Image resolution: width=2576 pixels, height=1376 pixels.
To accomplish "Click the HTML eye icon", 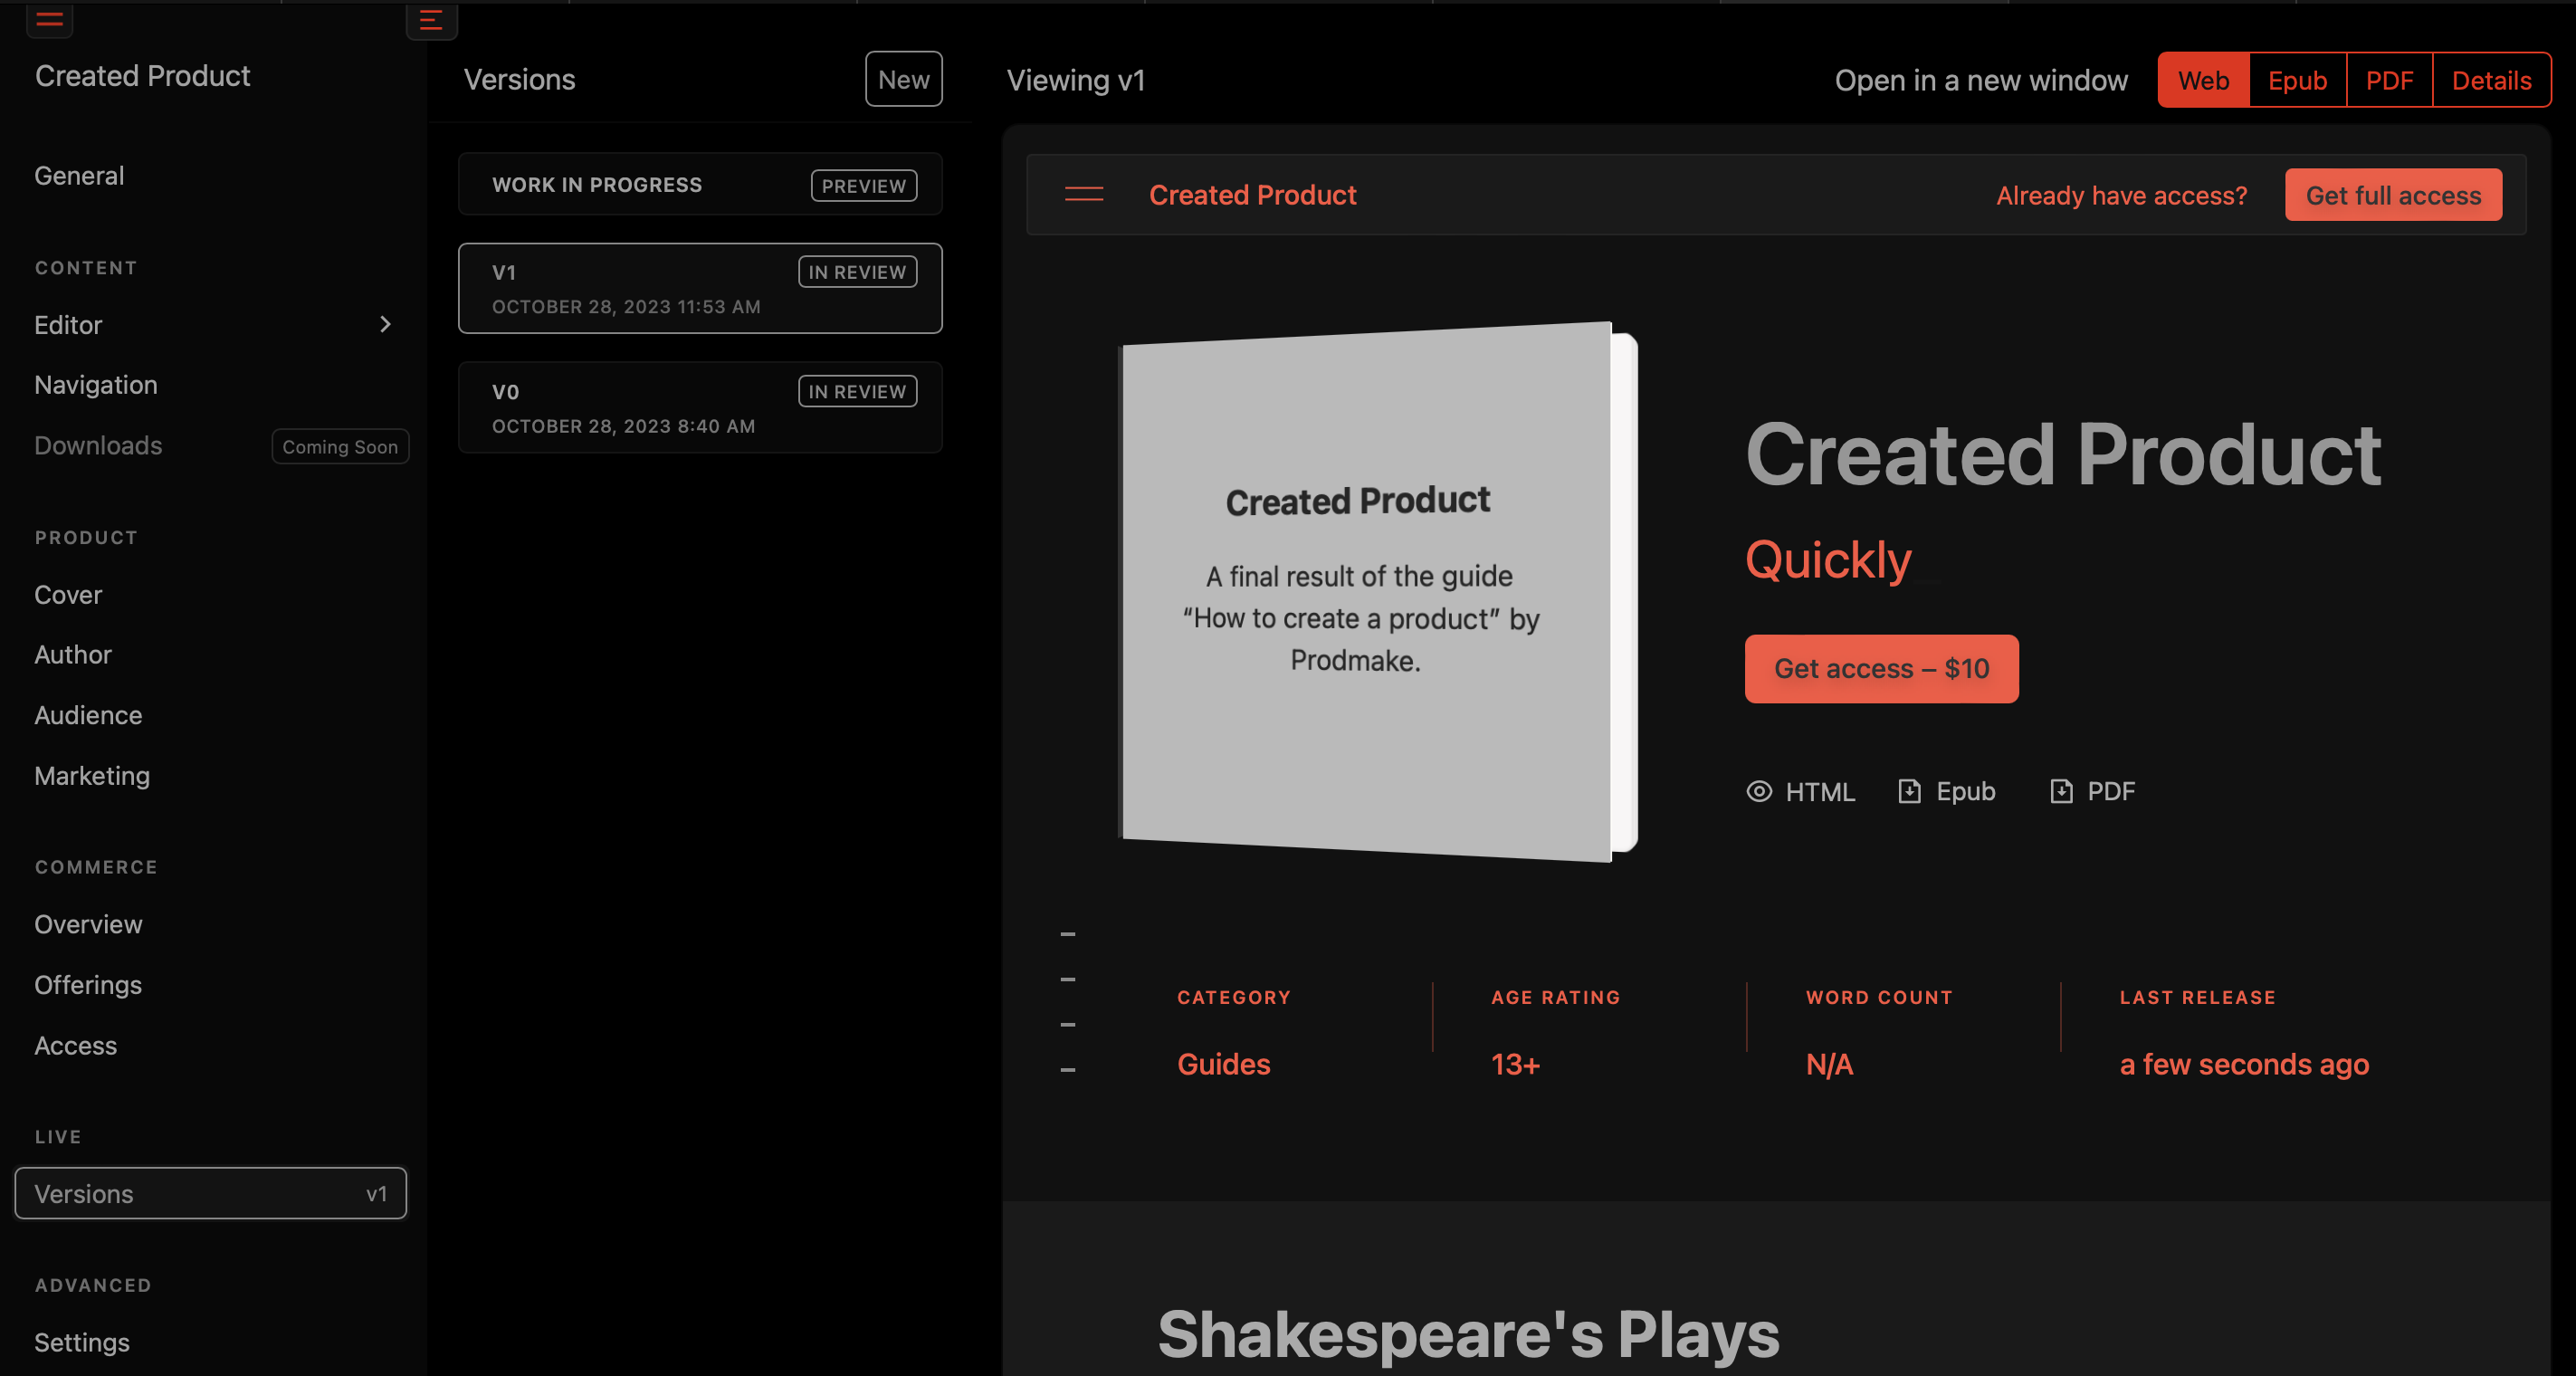I will 1759,791.
